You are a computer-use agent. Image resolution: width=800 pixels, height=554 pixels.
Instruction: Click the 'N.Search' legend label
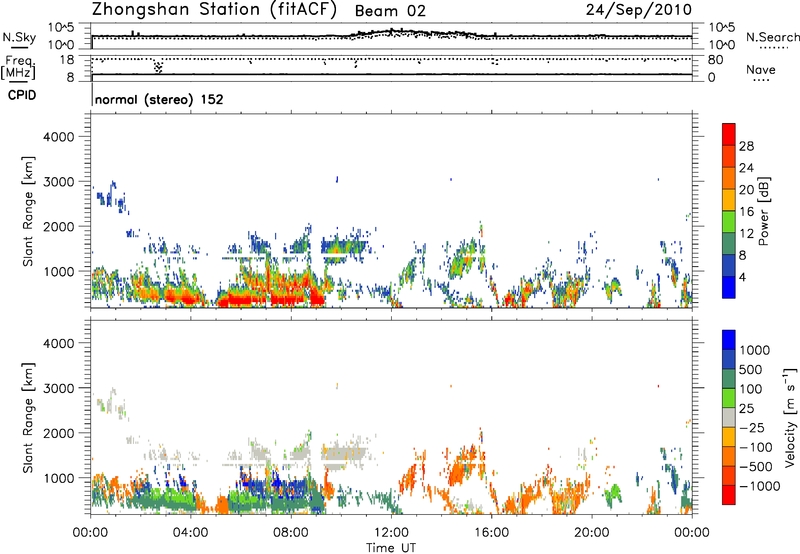point(772,37)
